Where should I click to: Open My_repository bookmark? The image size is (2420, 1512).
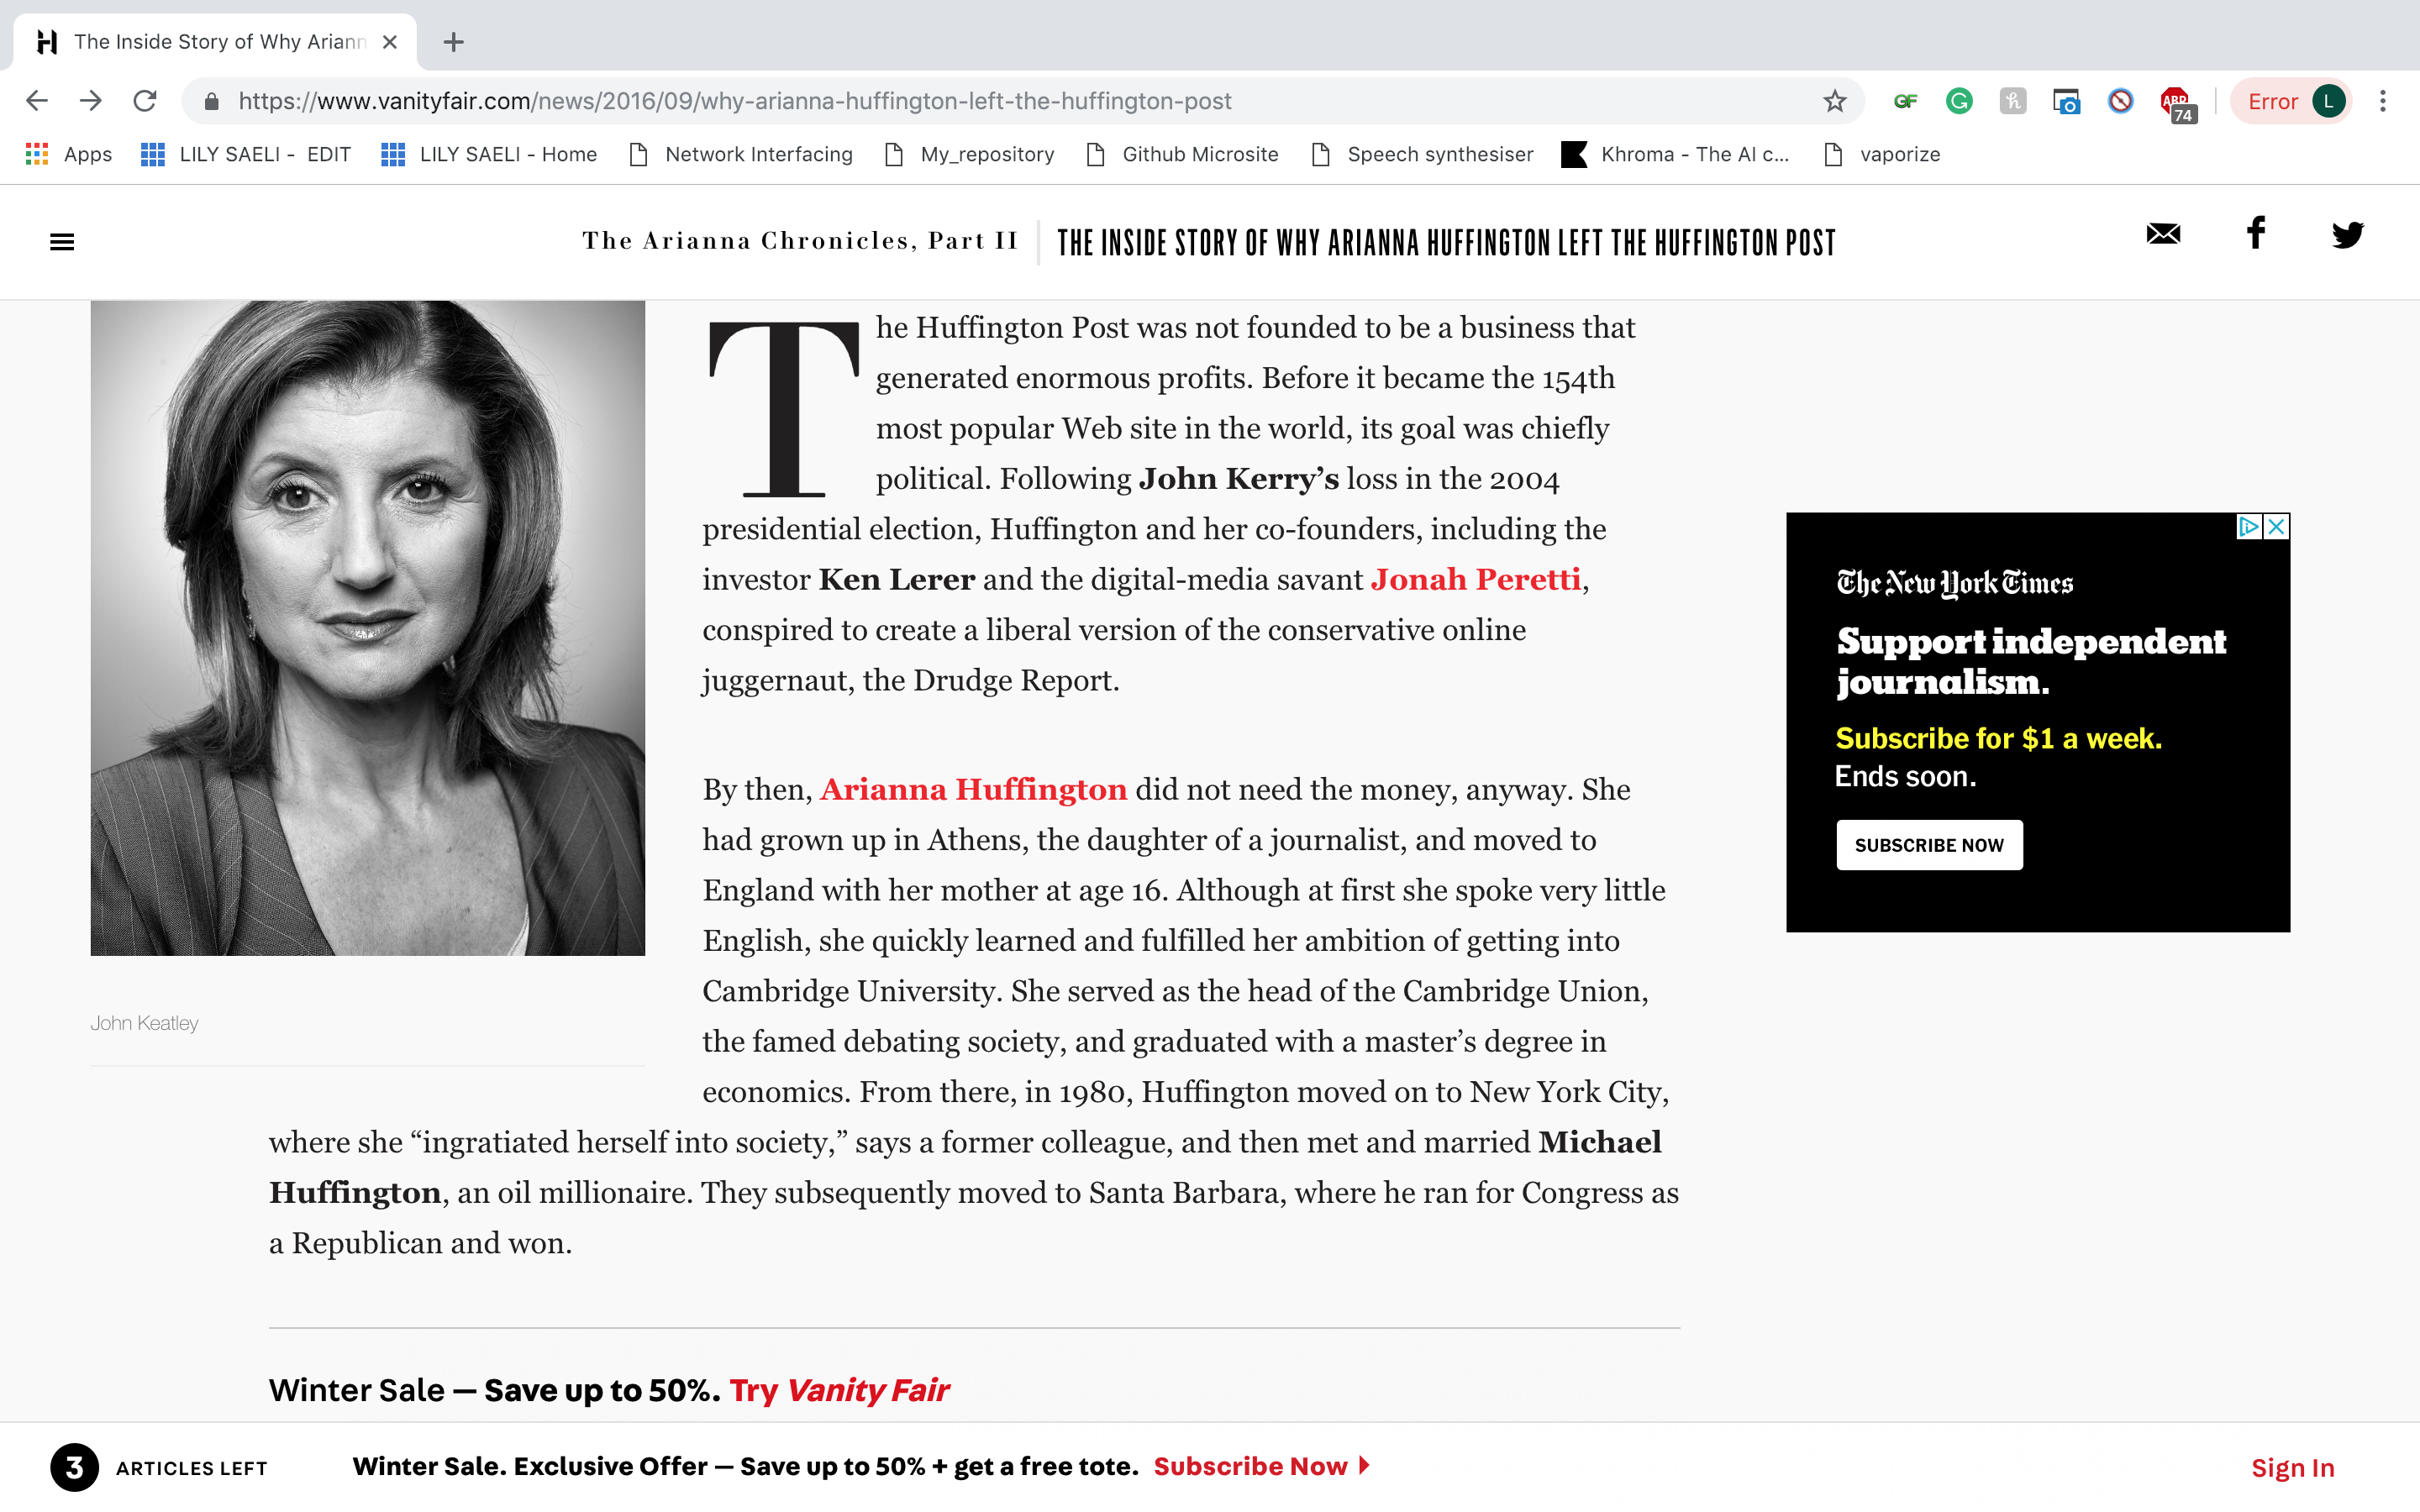(970, 154)
